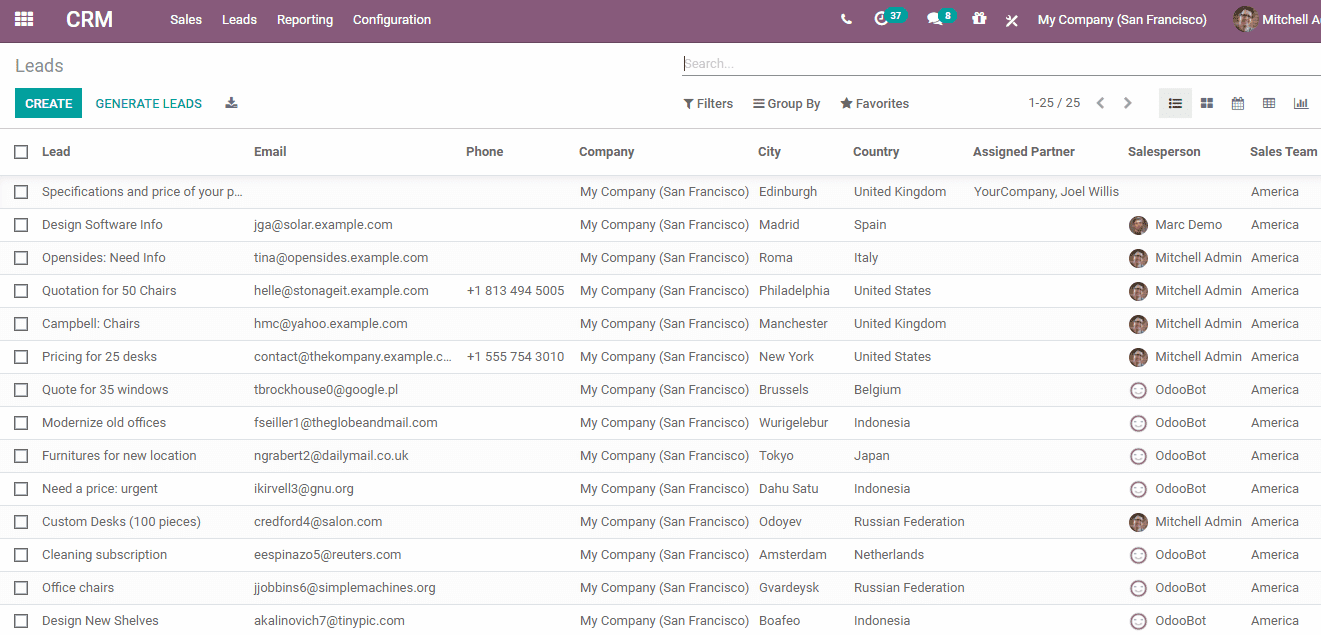Open the Reporting menu
This screenshot has width=1321, height=635.
point(305,19)
